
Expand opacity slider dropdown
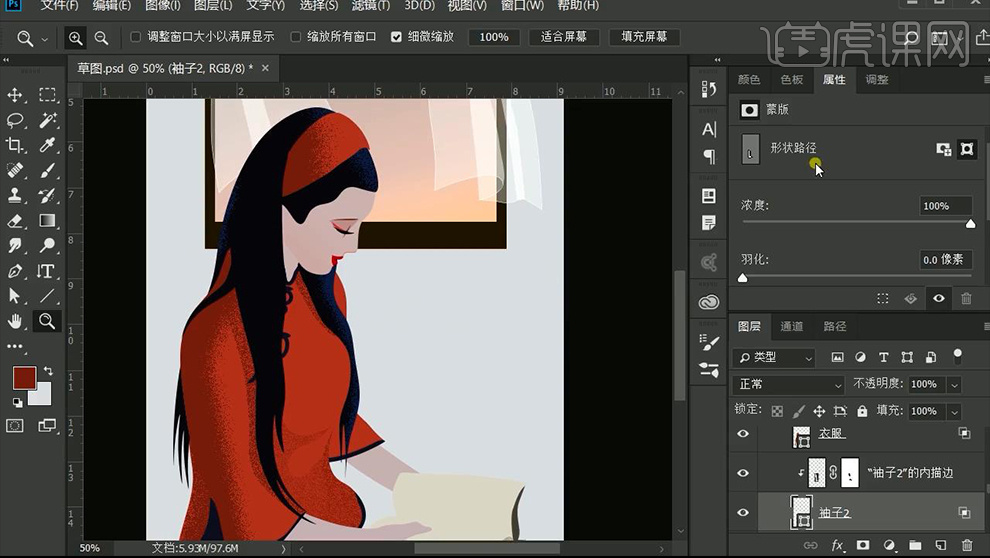(x=955, y=384)
